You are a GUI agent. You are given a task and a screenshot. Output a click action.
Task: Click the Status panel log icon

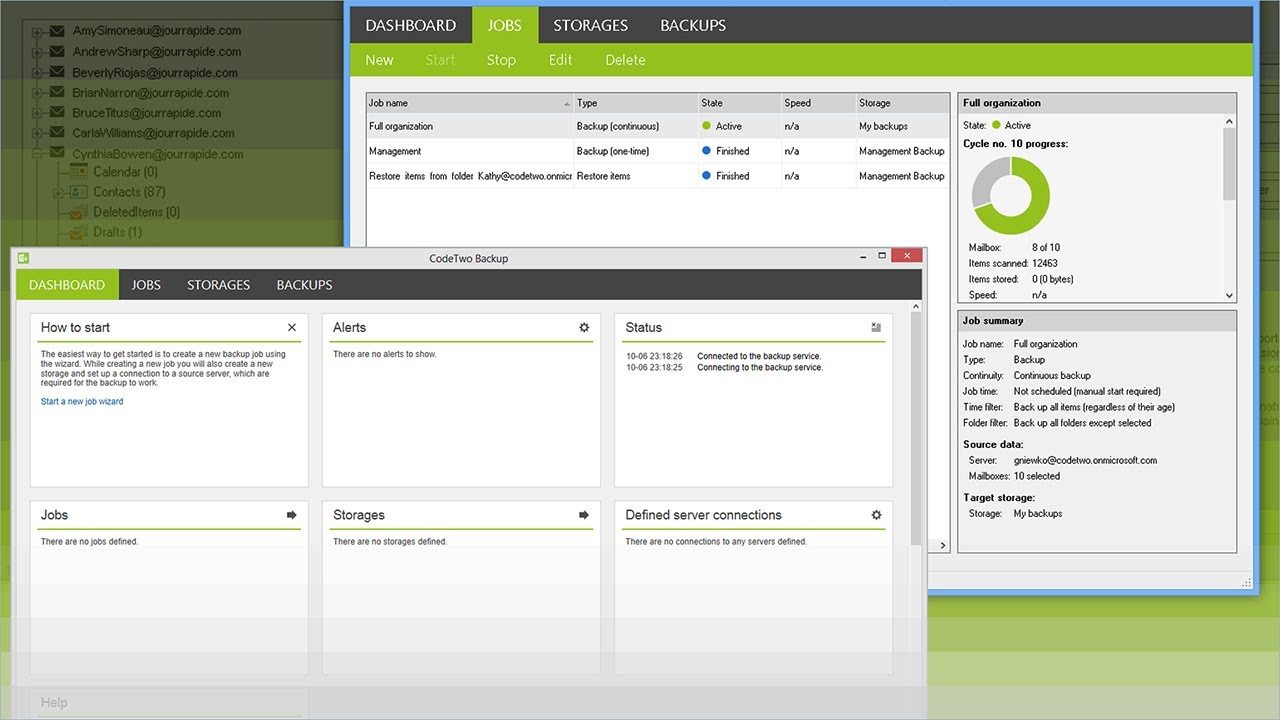876,327
